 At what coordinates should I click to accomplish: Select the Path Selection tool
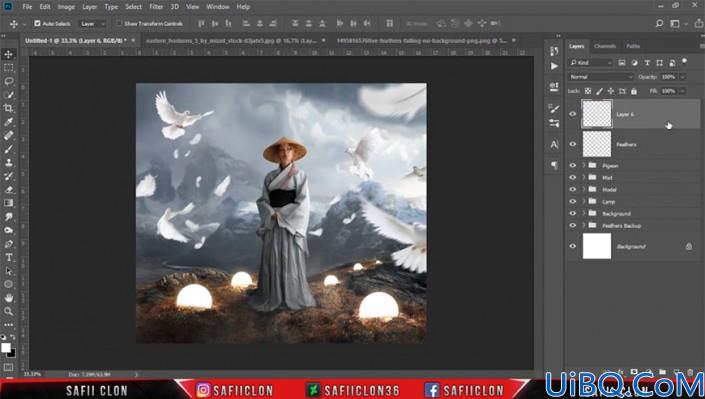click(9, 271)
